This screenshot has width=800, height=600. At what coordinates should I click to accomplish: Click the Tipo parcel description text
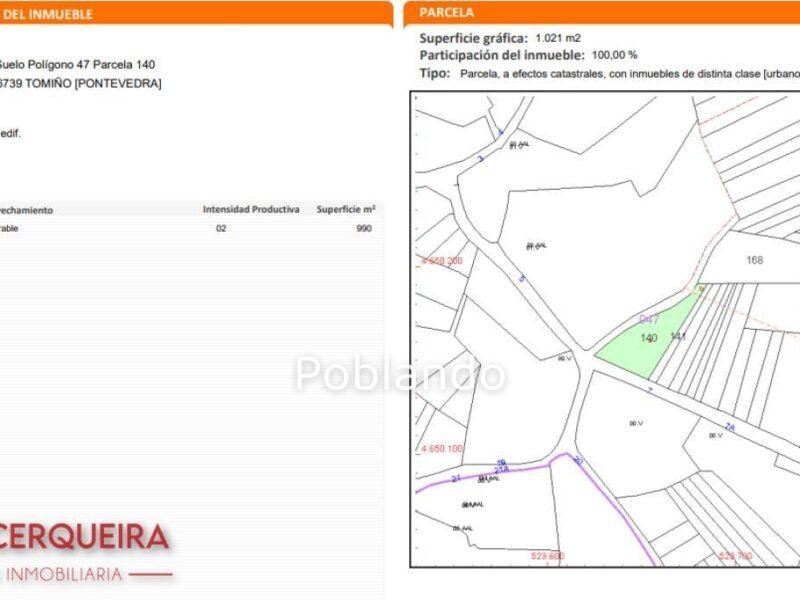point(630,74)
